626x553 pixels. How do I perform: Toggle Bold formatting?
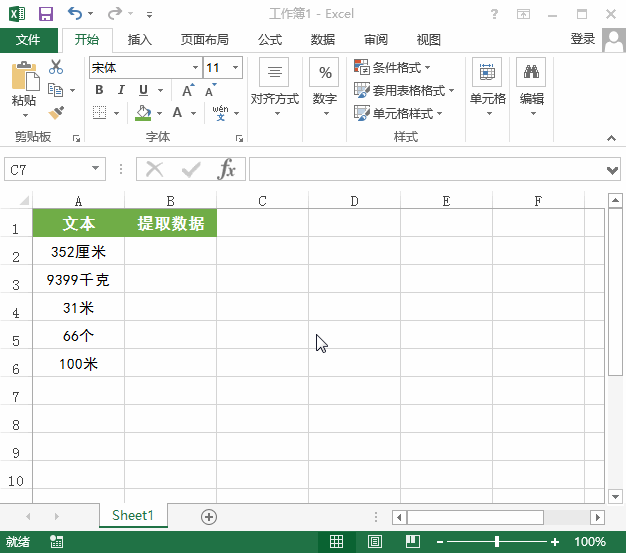(x=99, y=90)
